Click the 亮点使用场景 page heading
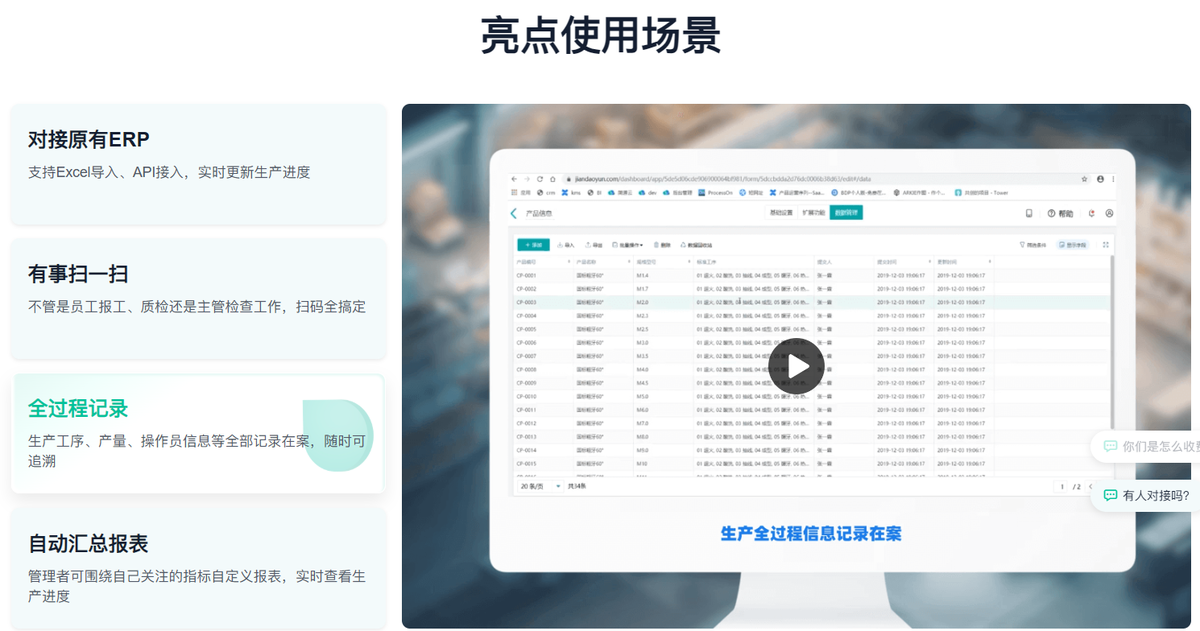This screenshot has height=631, width=1200. click(x=600, y=36)
